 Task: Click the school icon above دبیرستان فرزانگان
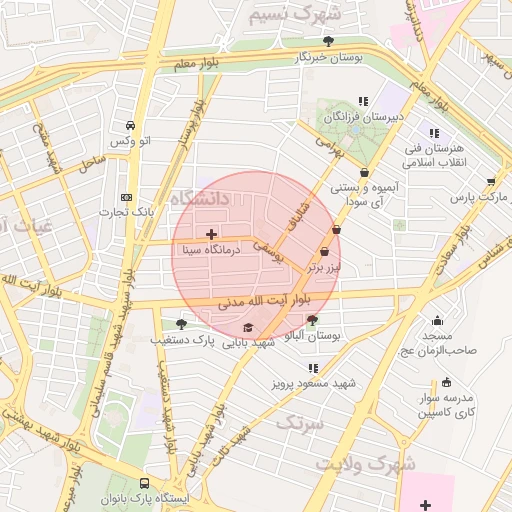click(363, 101)
